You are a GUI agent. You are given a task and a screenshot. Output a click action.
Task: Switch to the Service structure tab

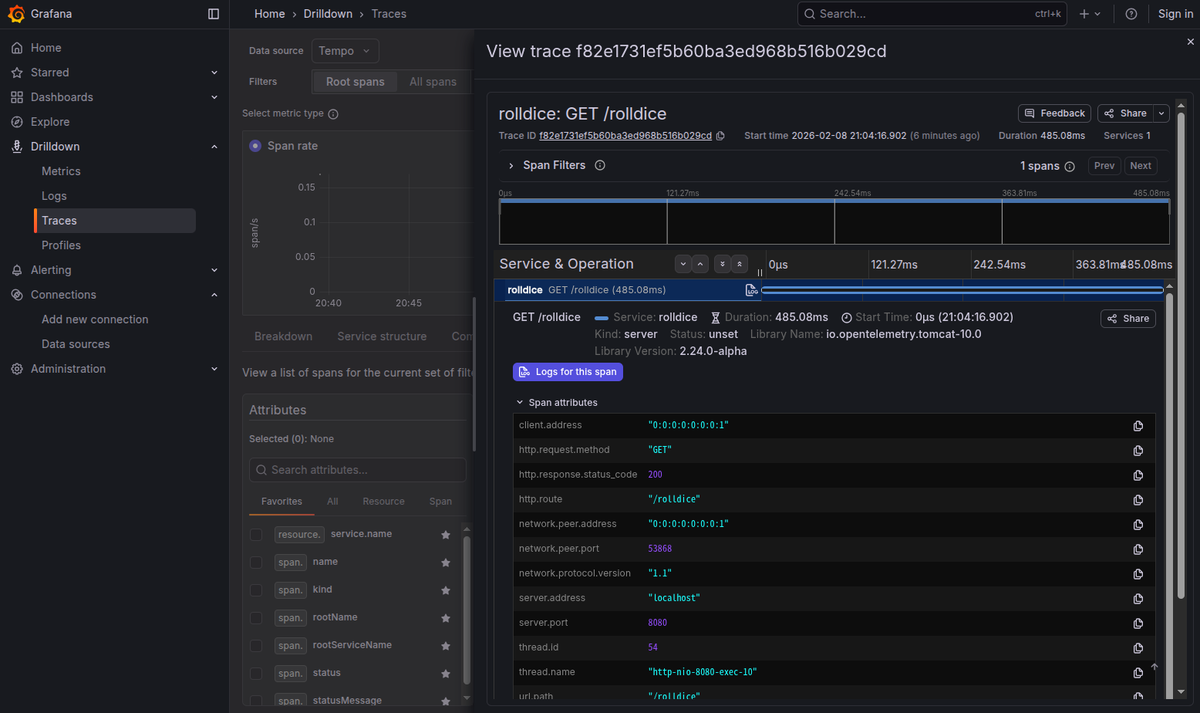coord(382,337)
